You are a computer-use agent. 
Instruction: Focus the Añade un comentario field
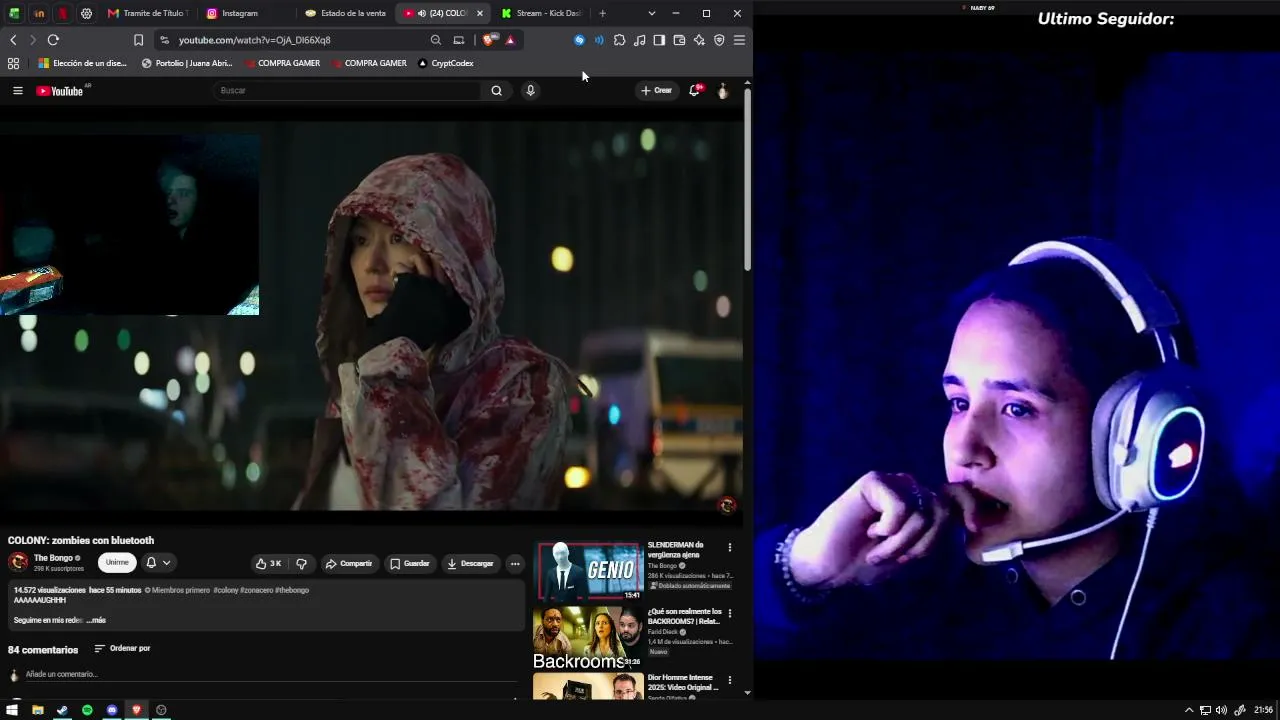270,674
